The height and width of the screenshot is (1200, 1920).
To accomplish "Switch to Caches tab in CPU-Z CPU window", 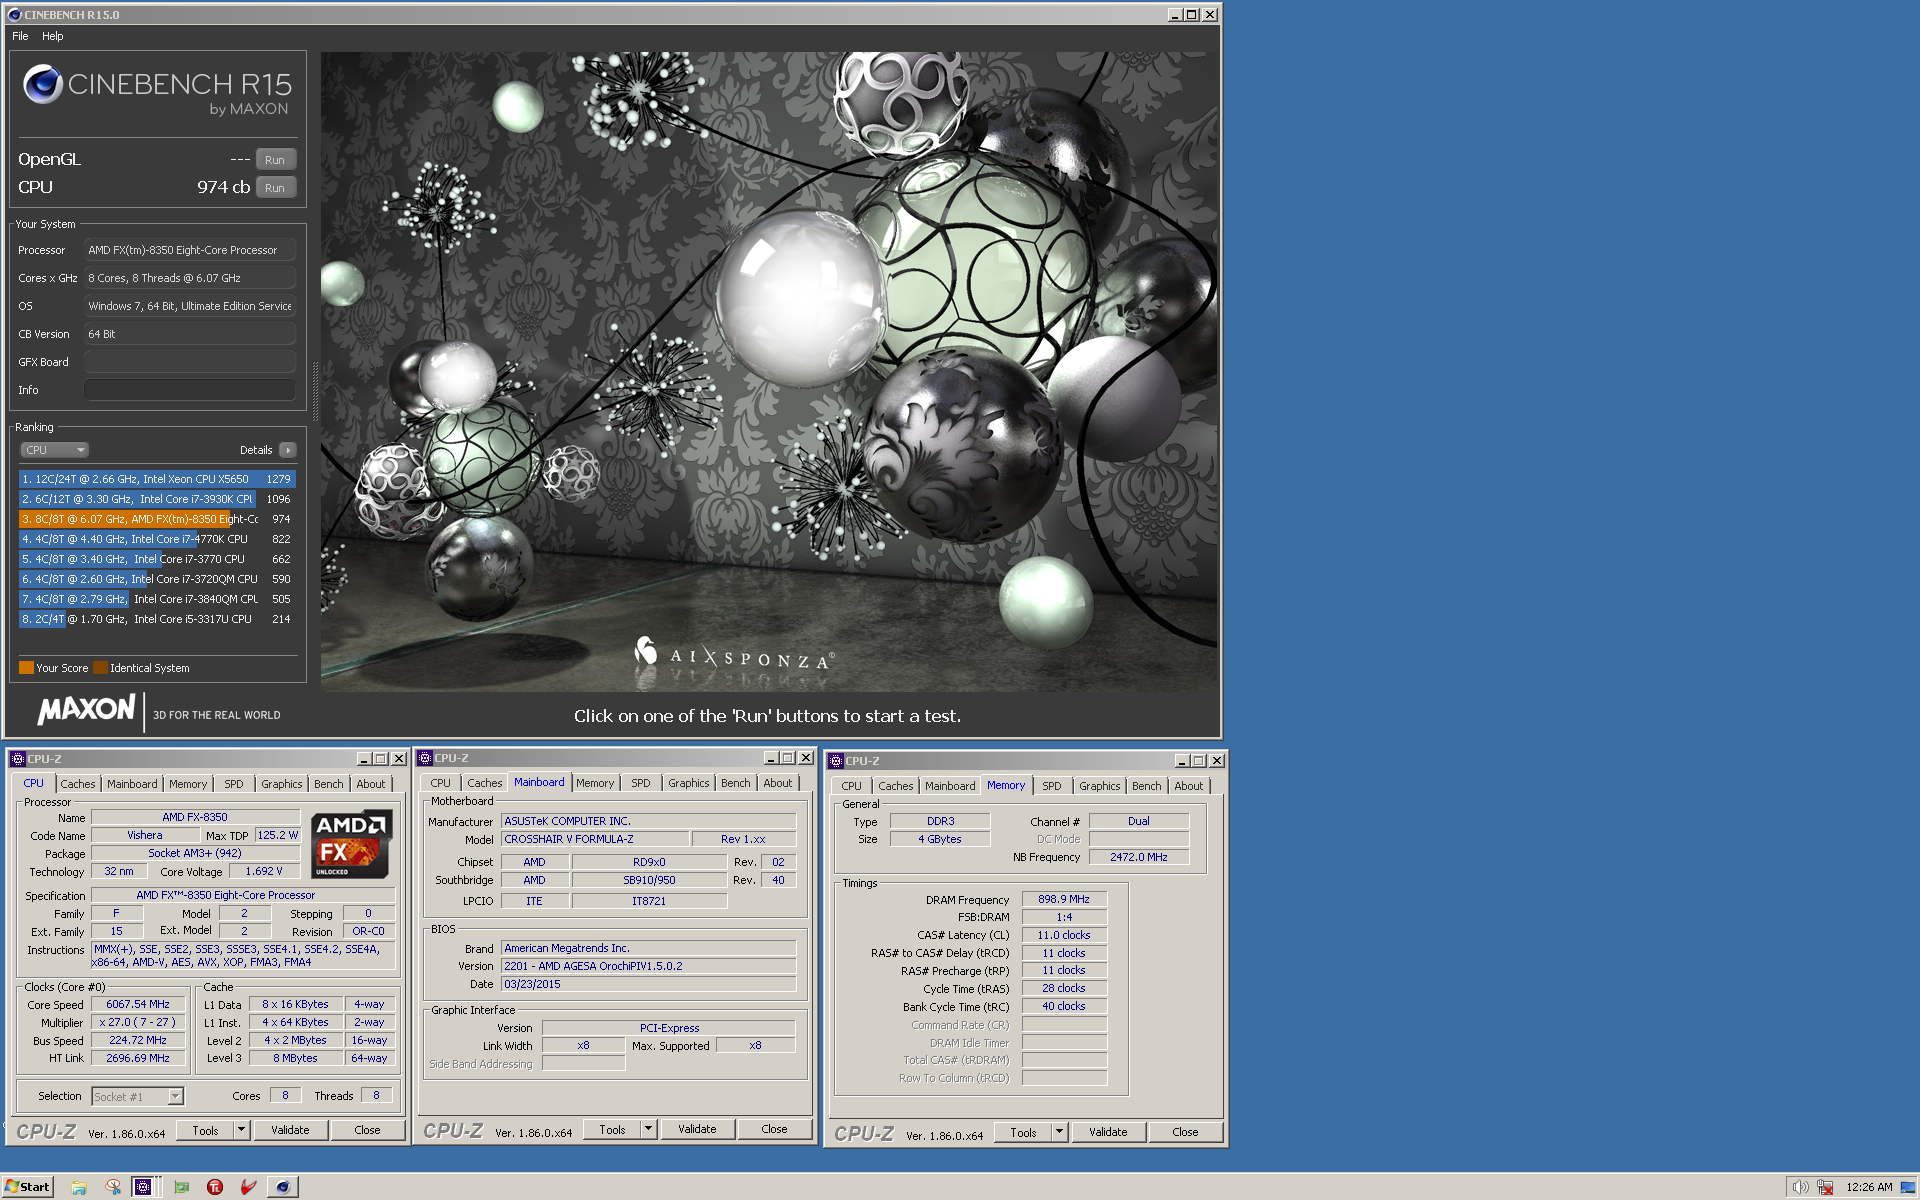I will [78, 784].
